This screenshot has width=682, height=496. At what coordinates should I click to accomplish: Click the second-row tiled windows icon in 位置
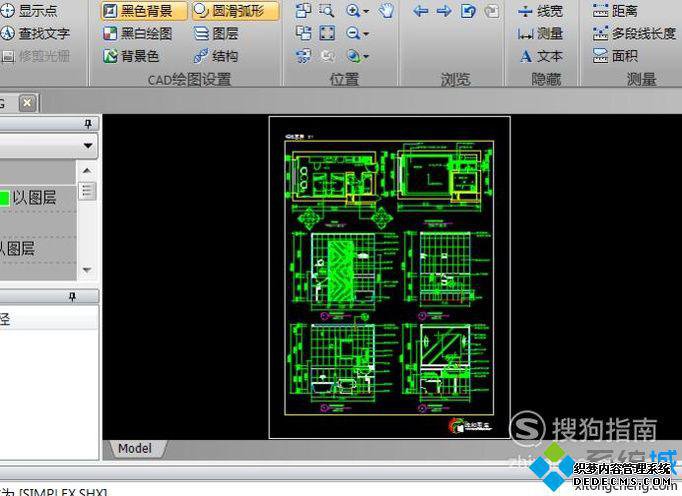tap(303, 33)
